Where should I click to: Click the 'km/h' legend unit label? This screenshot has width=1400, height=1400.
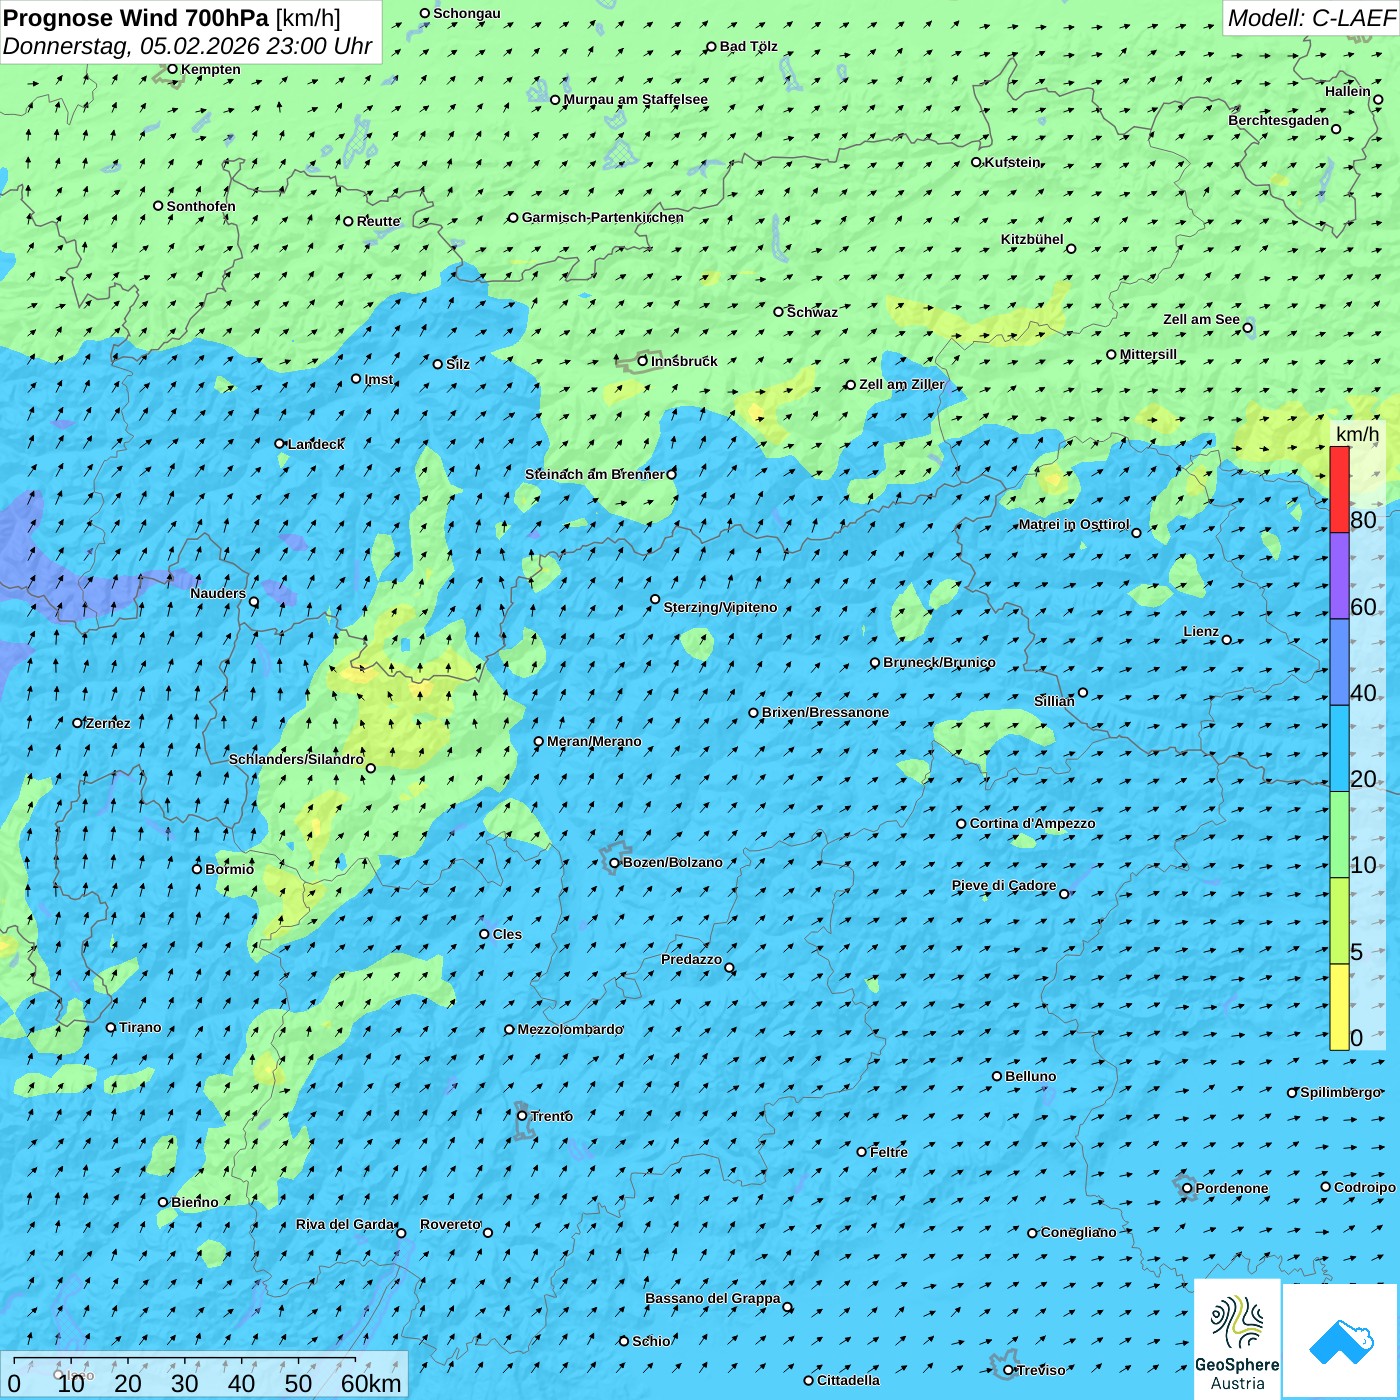coord(1357,434)
